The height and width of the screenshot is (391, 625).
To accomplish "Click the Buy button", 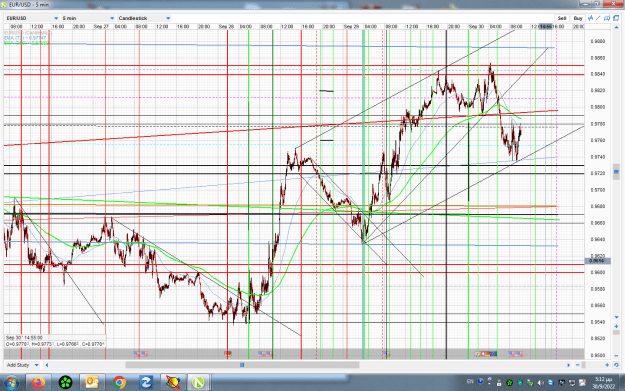I will (578, 18).
